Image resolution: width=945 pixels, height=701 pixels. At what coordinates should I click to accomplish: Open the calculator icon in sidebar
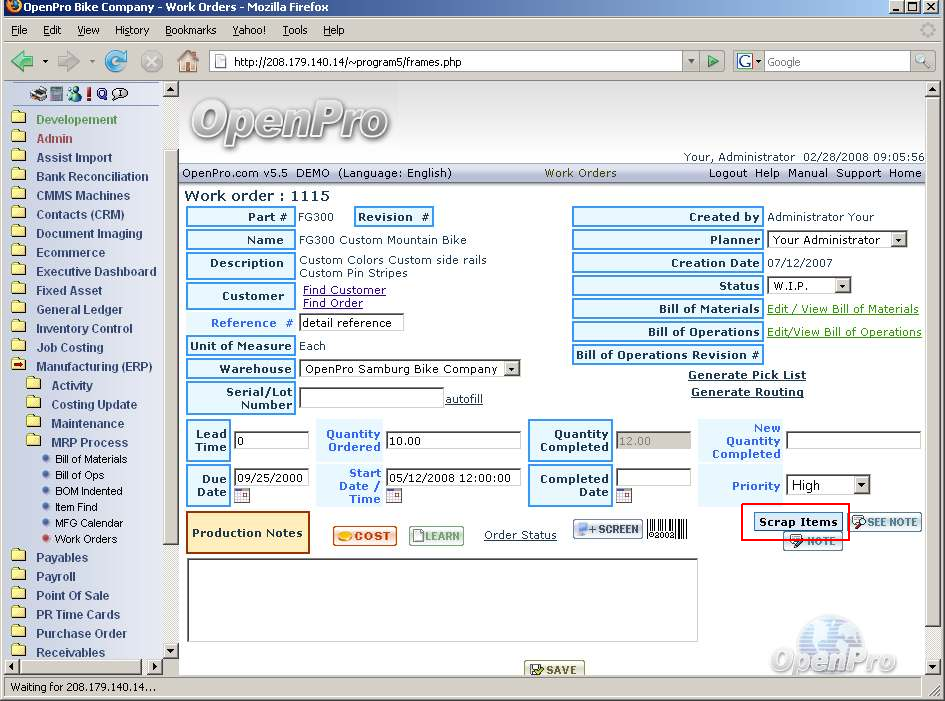click(57, 94)
